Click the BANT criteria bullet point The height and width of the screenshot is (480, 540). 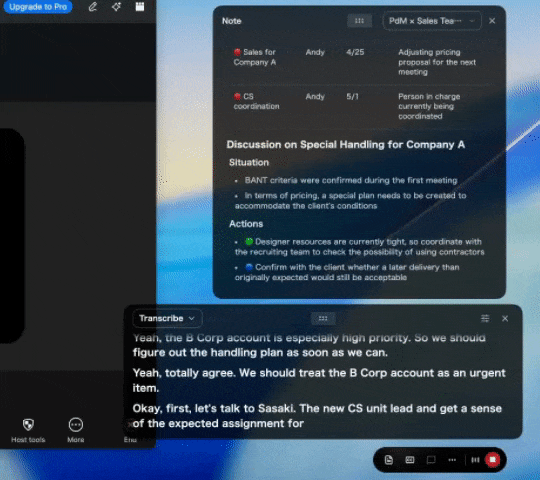coord(351,180)
